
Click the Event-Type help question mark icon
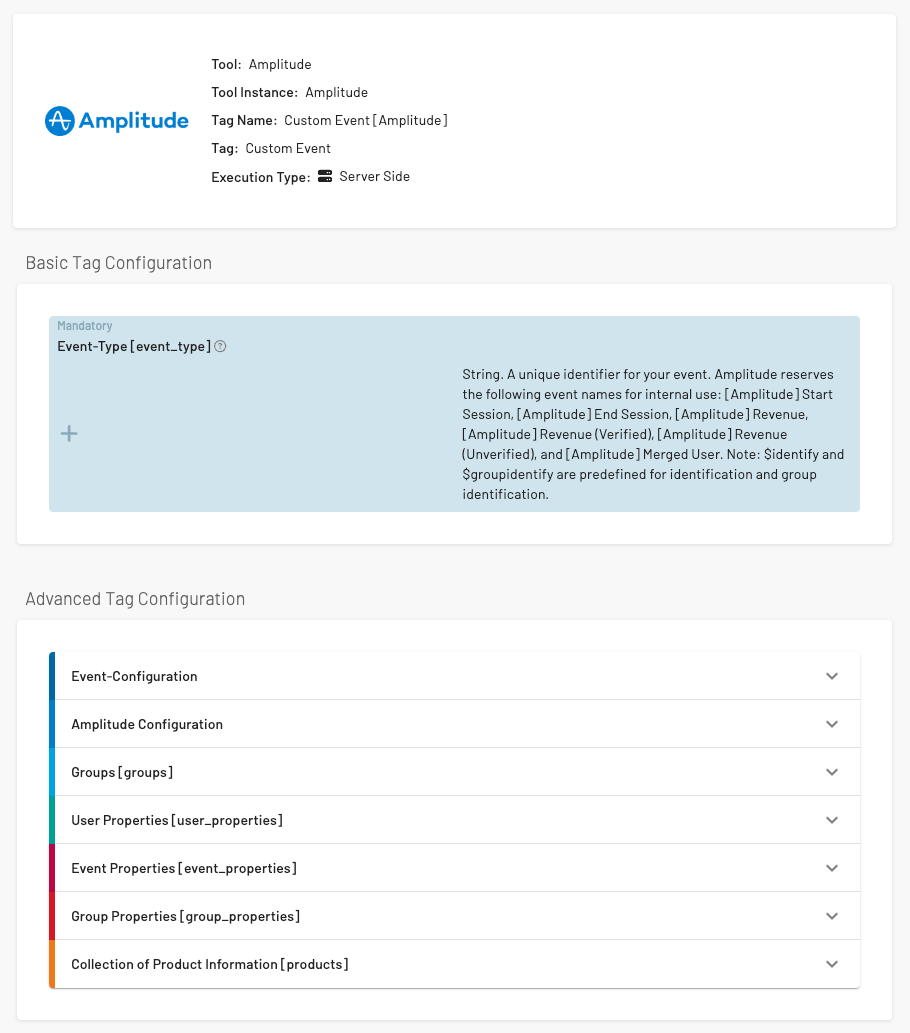(x=221, y=347)
